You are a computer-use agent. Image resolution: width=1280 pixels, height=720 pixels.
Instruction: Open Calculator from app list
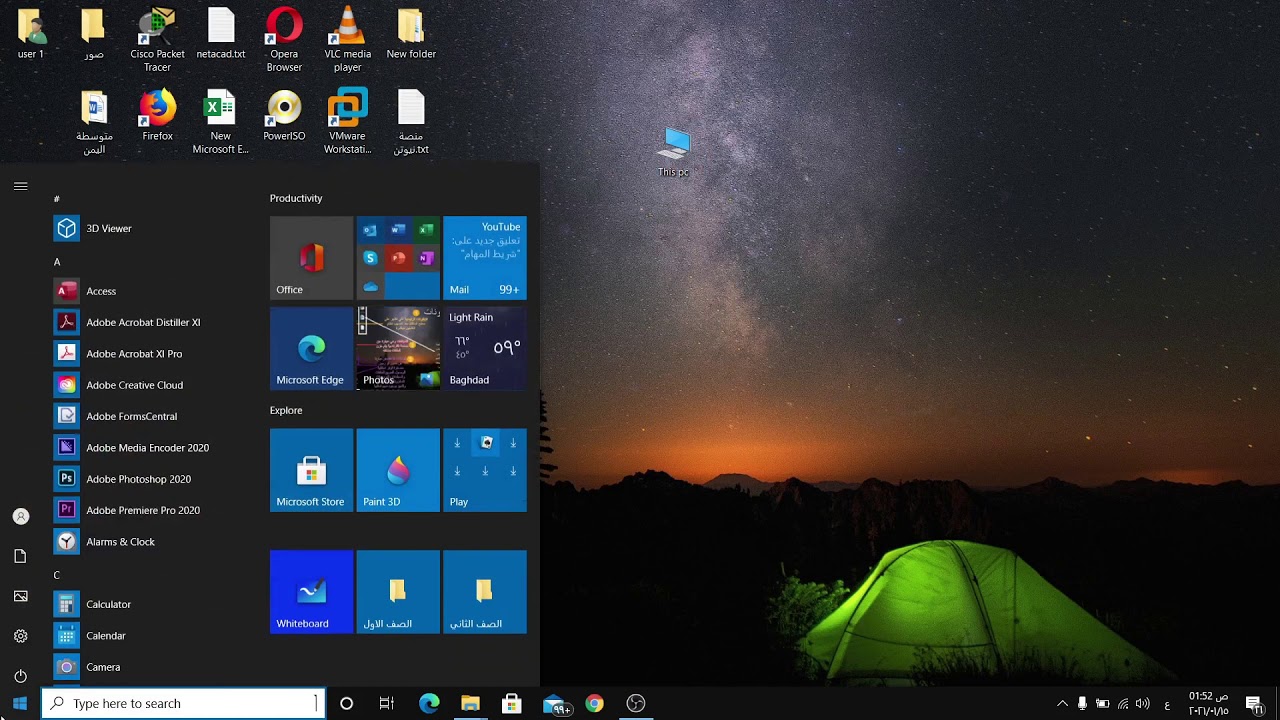tap(145, 604)
